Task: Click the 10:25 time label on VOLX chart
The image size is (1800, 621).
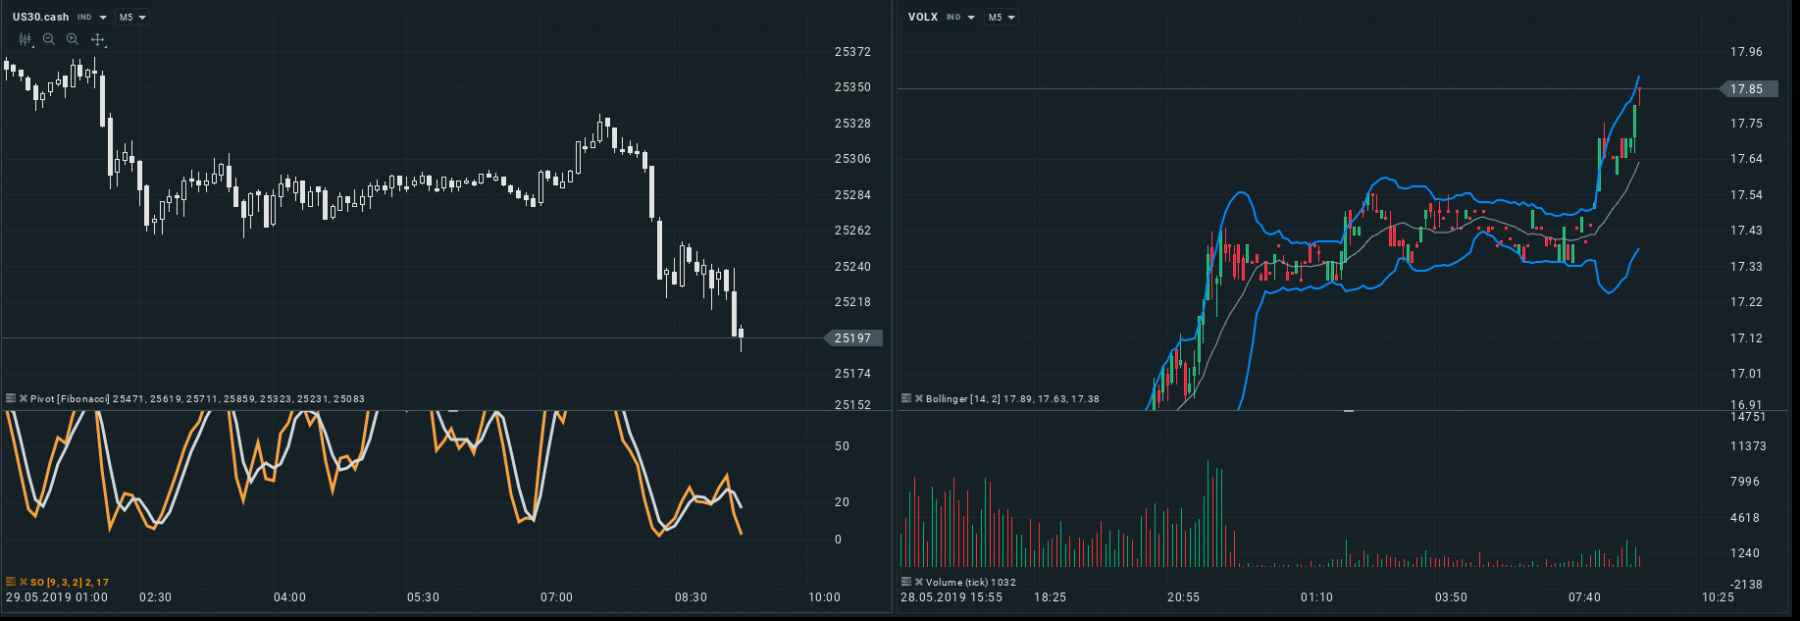Action: point(1718,597)
